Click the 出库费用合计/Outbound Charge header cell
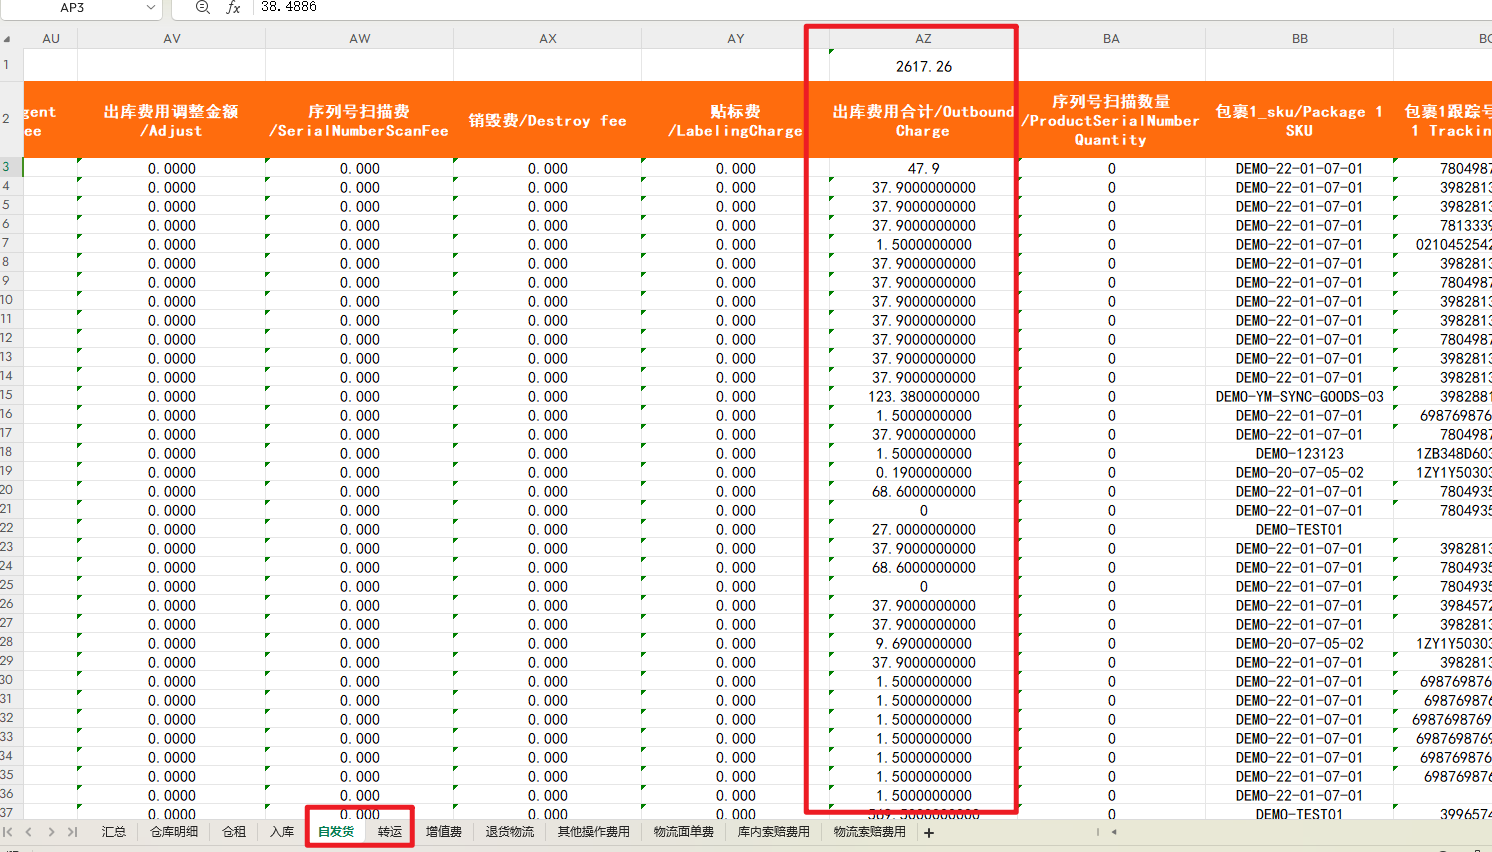Screen dimensions: 1492x852 (924, 120)
